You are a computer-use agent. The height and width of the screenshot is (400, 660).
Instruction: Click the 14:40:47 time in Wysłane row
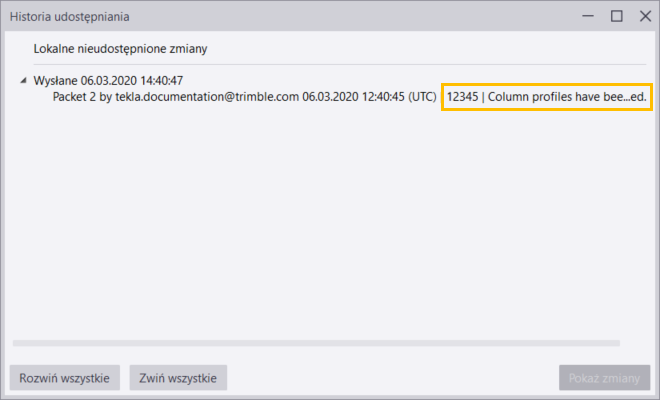160,81
